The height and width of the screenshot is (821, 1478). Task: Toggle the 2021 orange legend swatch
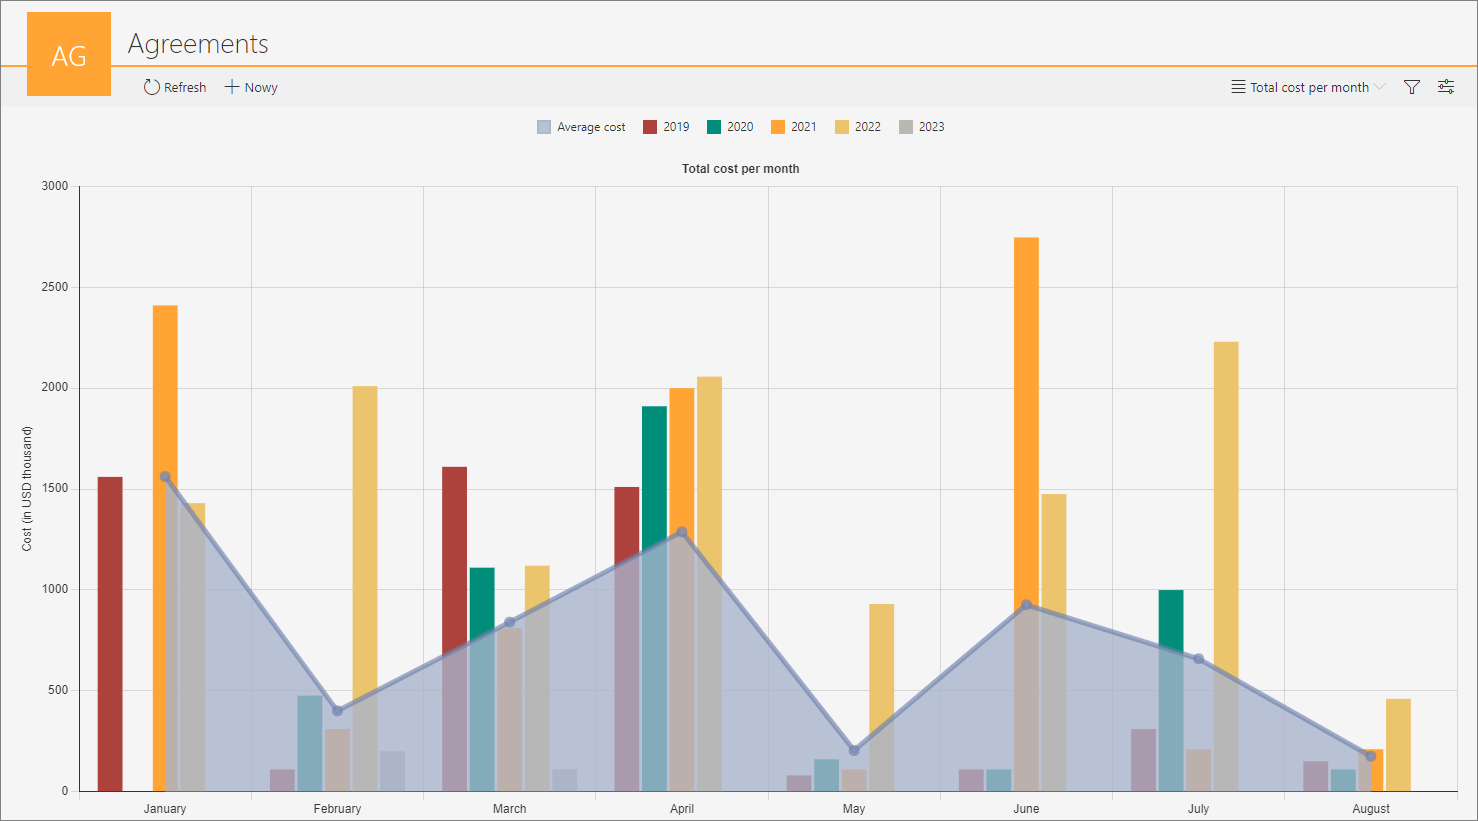(x=778, y=127)
